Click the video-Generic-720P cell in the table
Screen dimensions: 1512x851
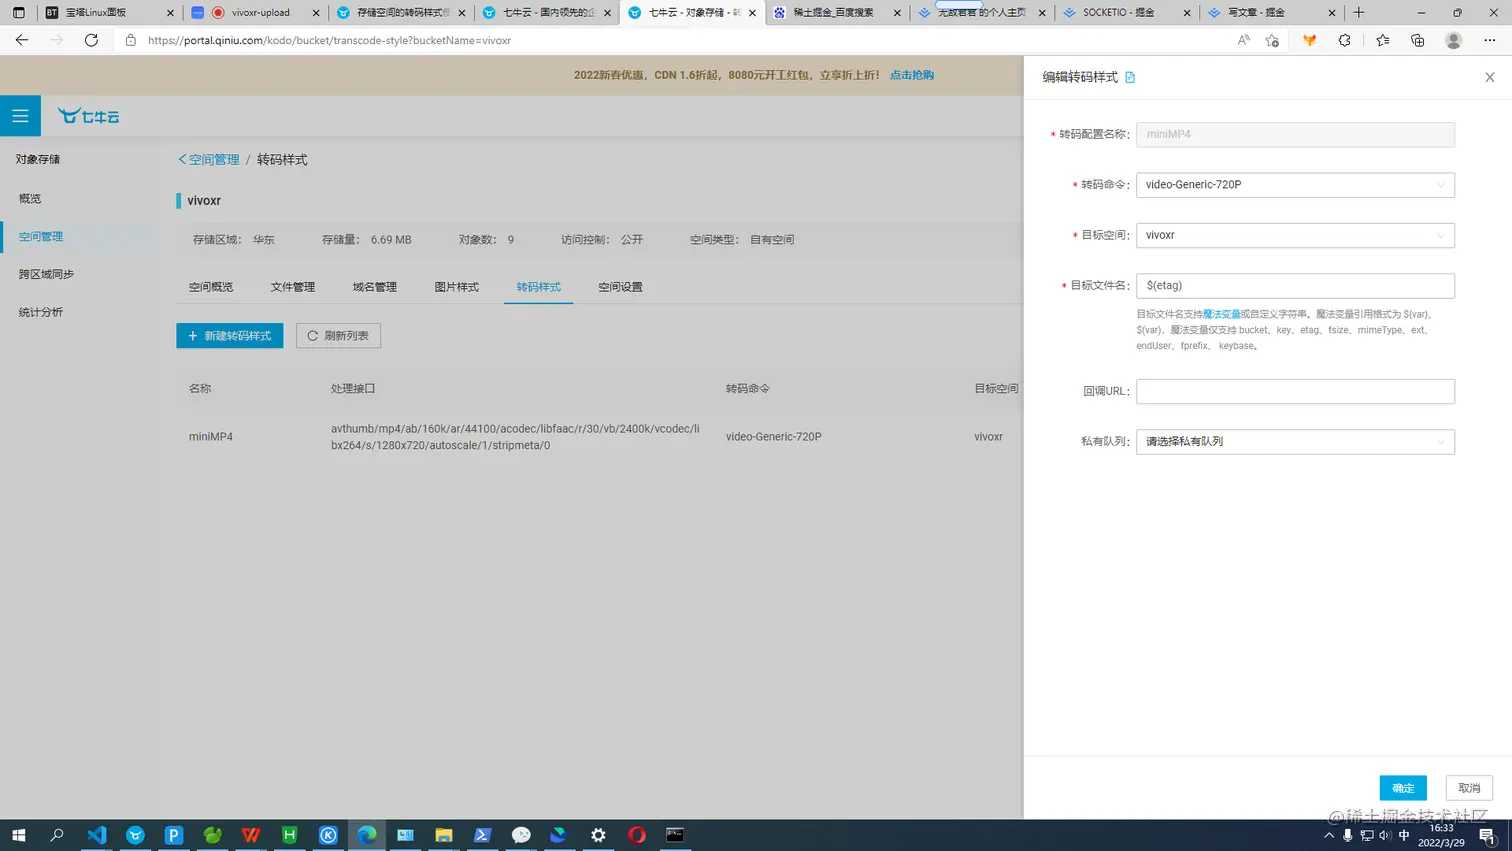point(774,437)
